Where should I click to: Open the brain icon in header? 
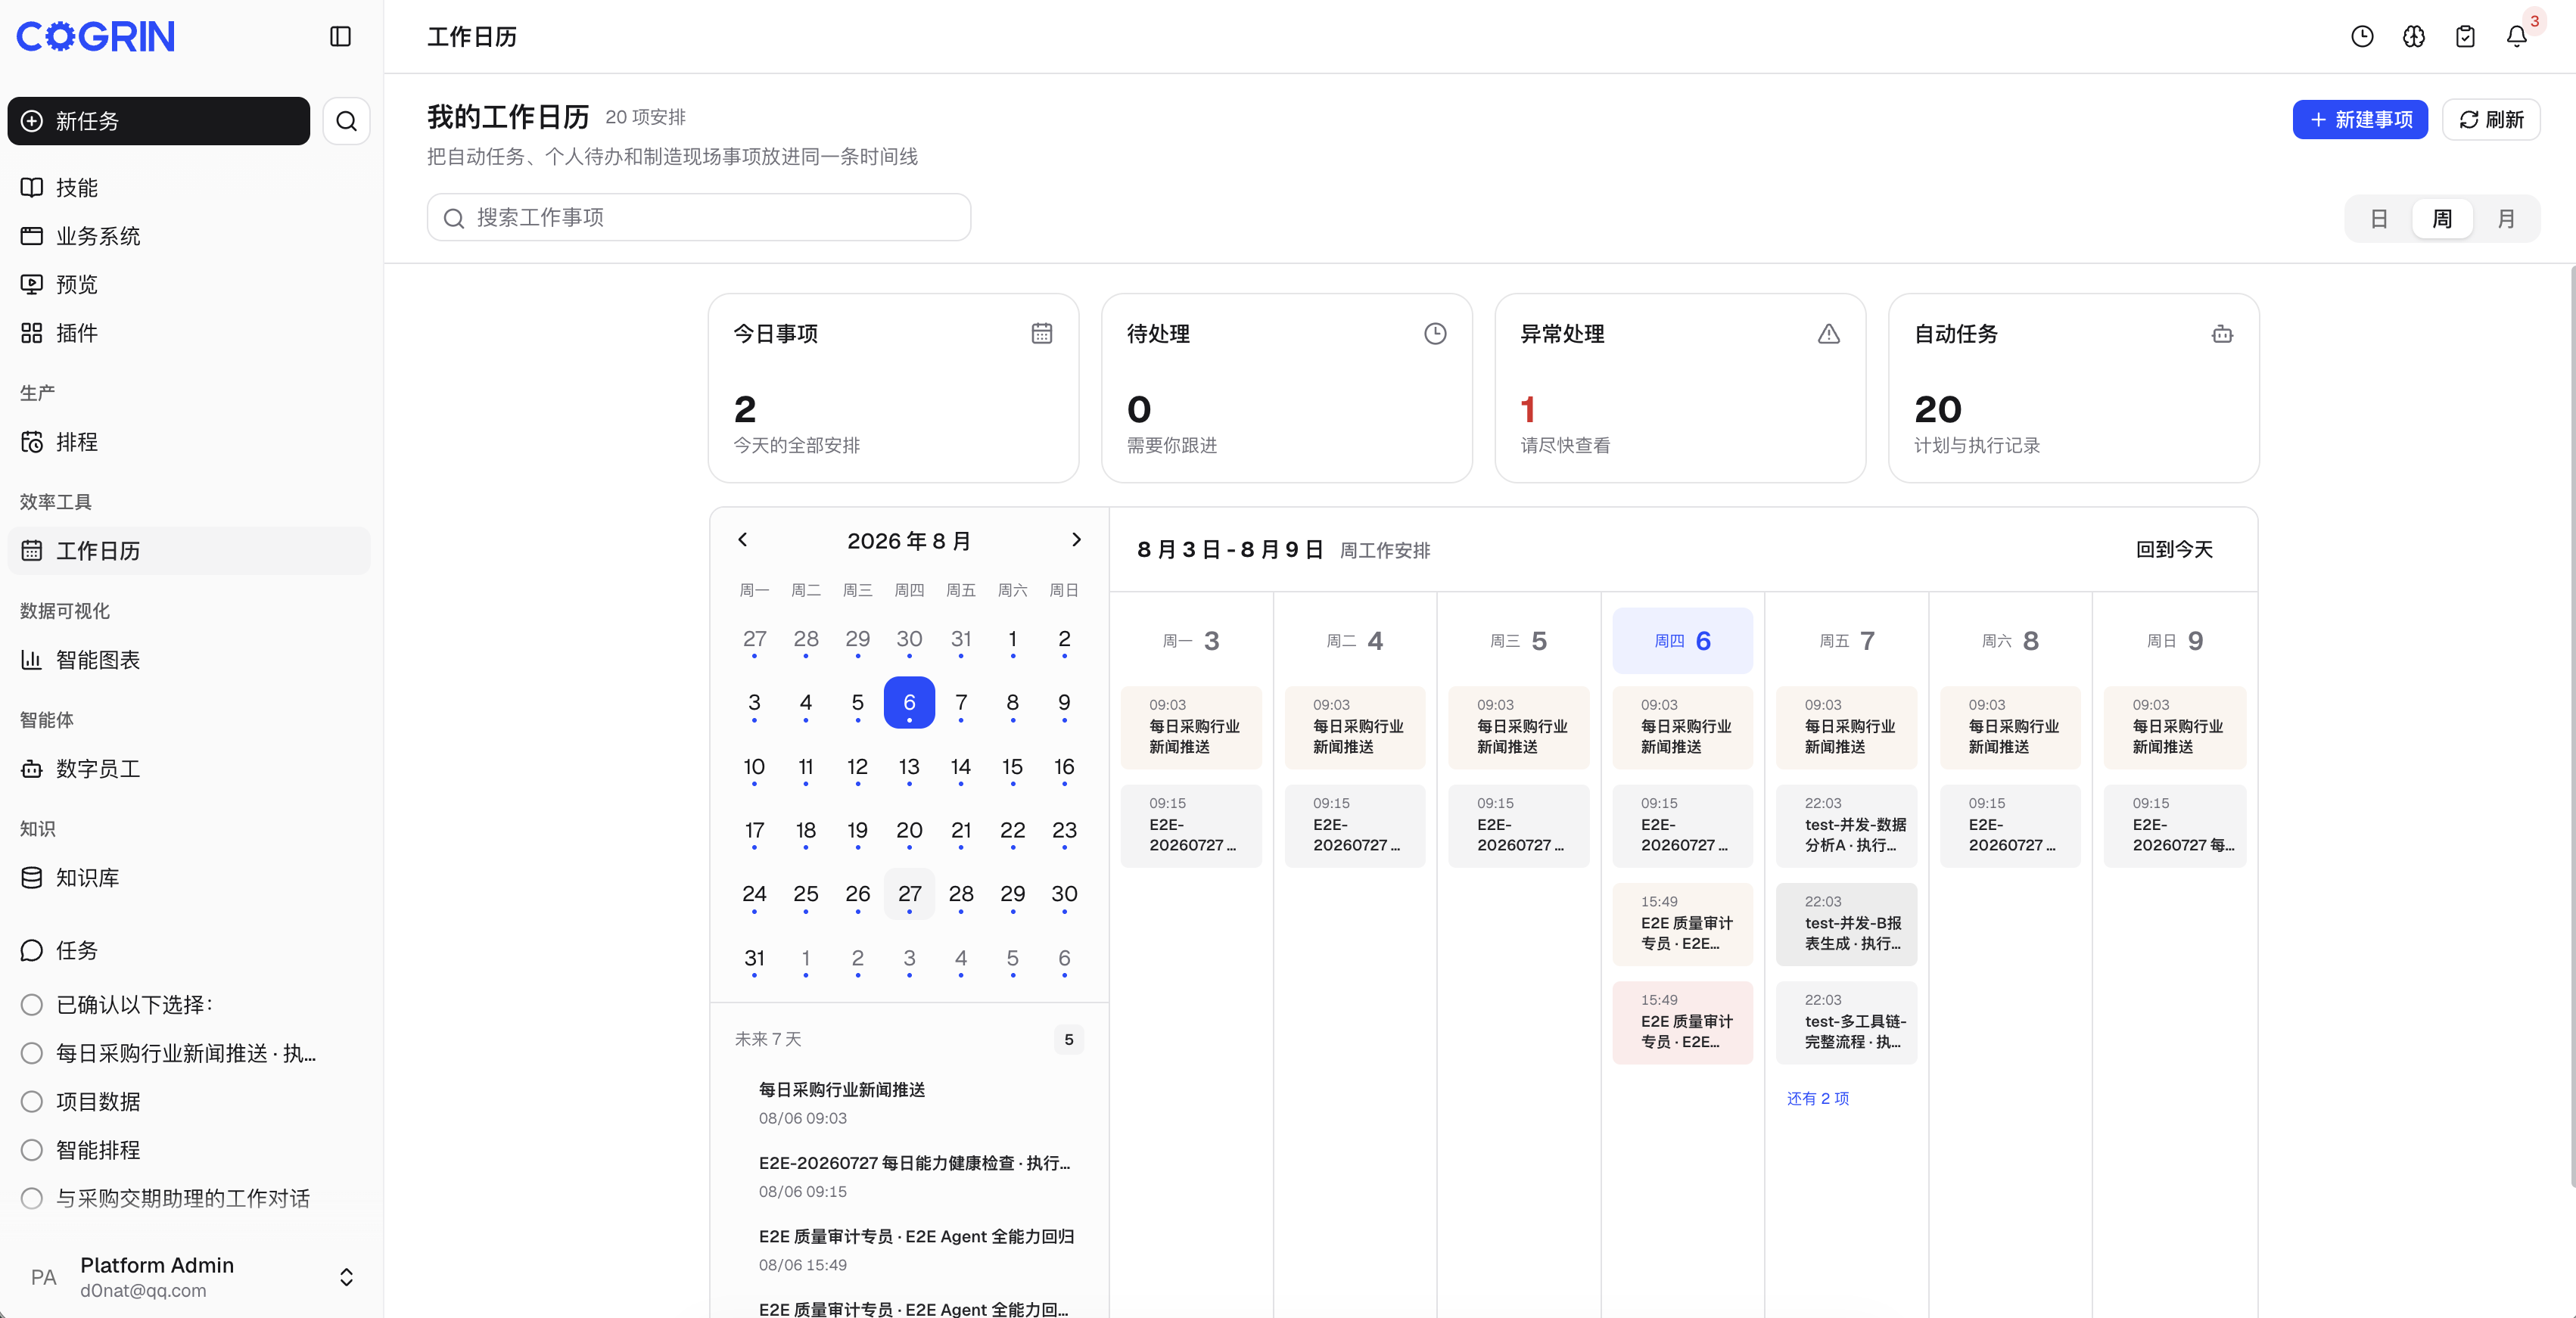click(2413, 36)
